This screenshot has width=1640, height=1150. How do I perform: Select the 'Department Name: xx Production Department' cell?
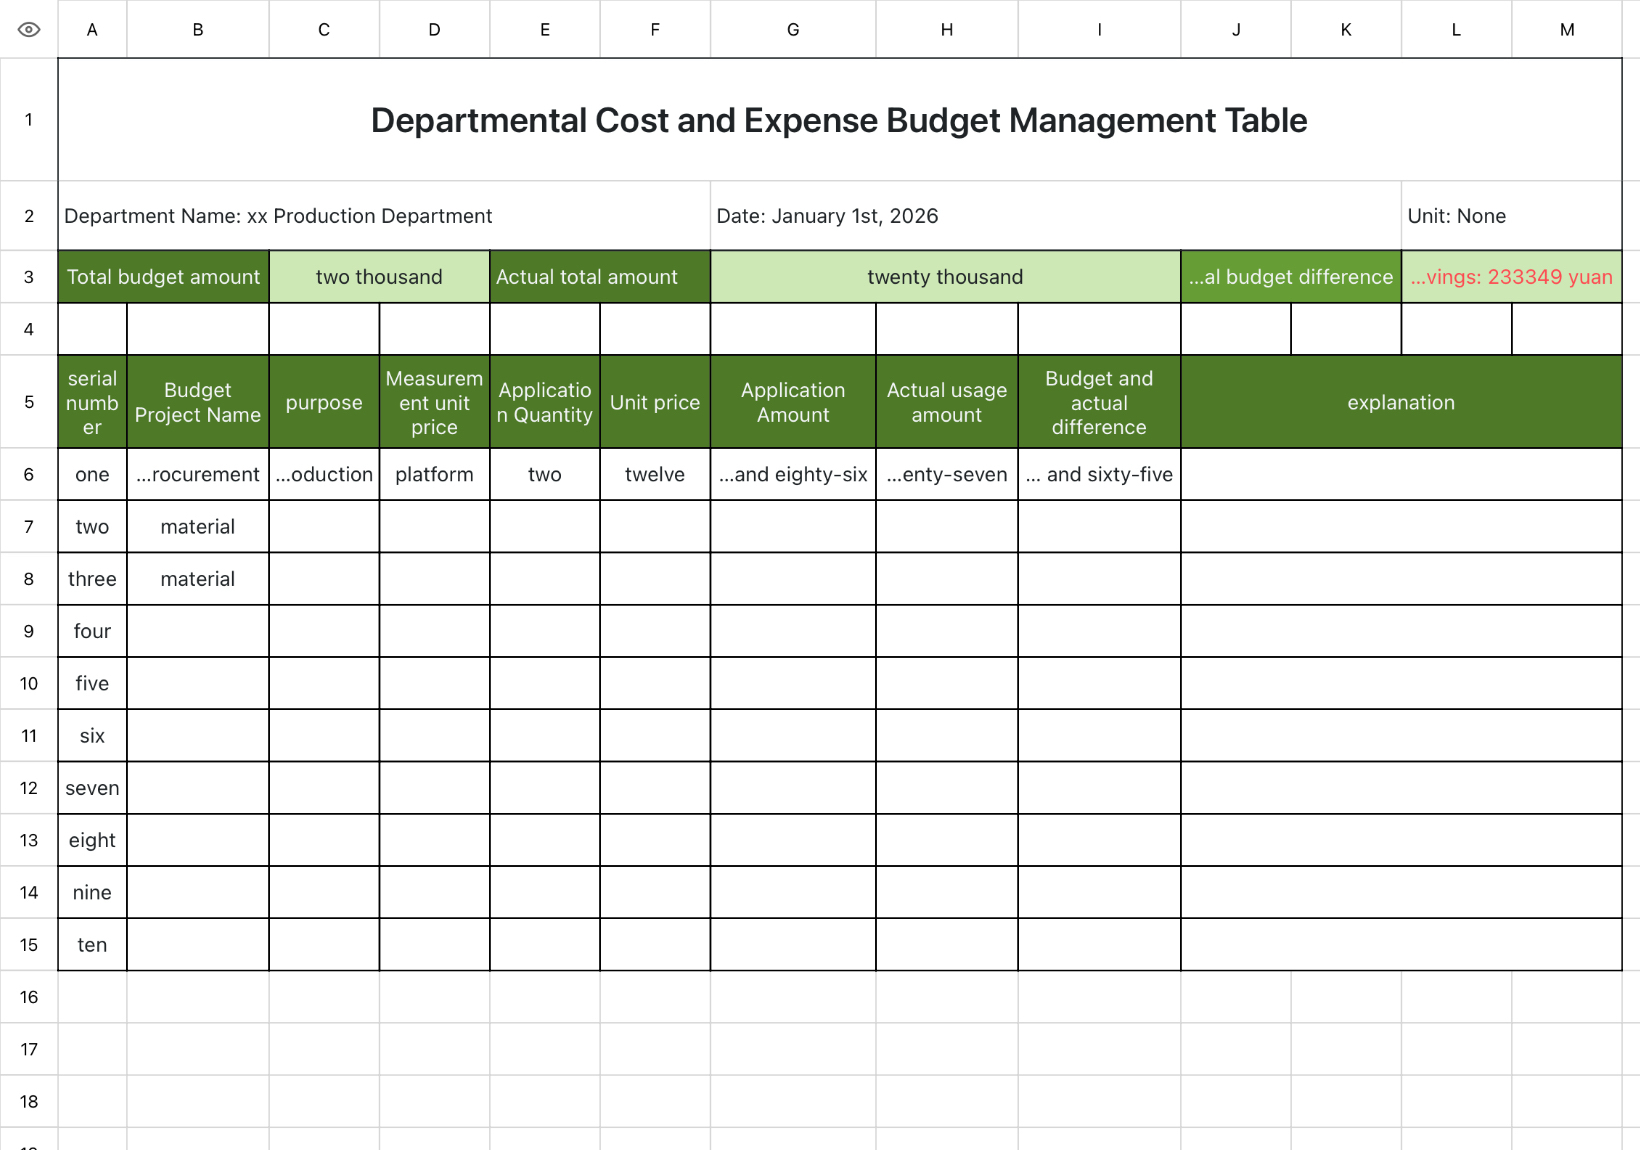[384, 216]
